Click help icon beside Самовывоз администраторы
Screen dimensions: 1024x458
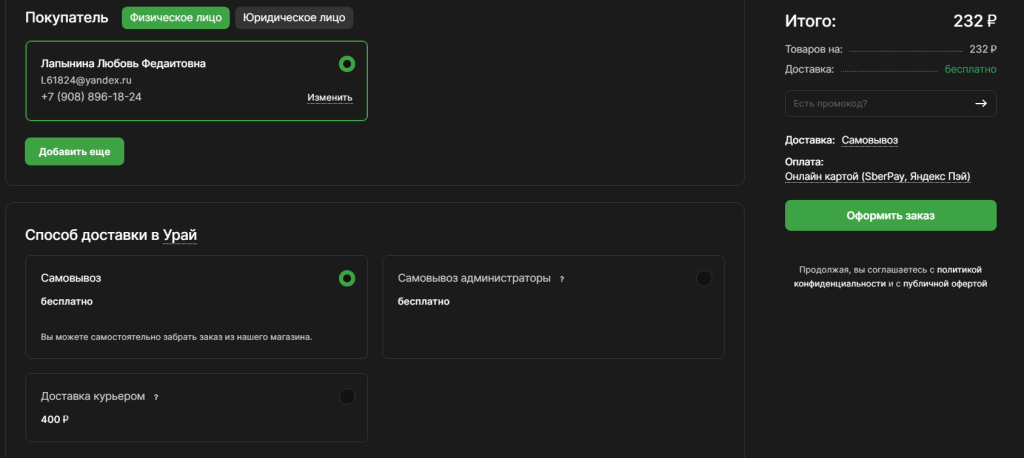click(x=562, y=279)
